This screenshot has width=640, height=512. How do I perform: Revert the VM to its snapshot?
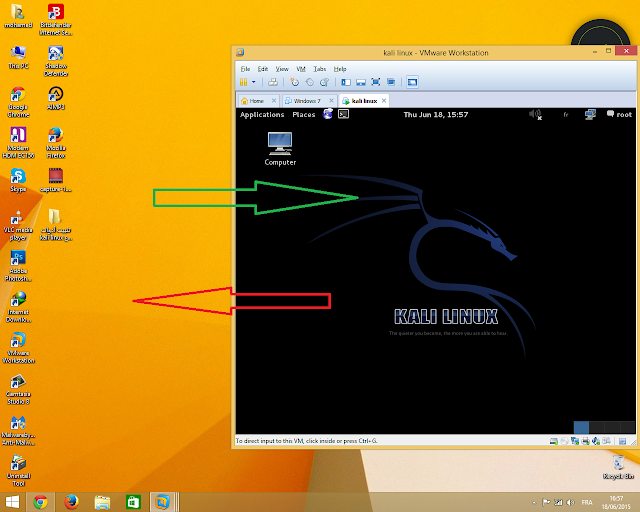[309, 82]
